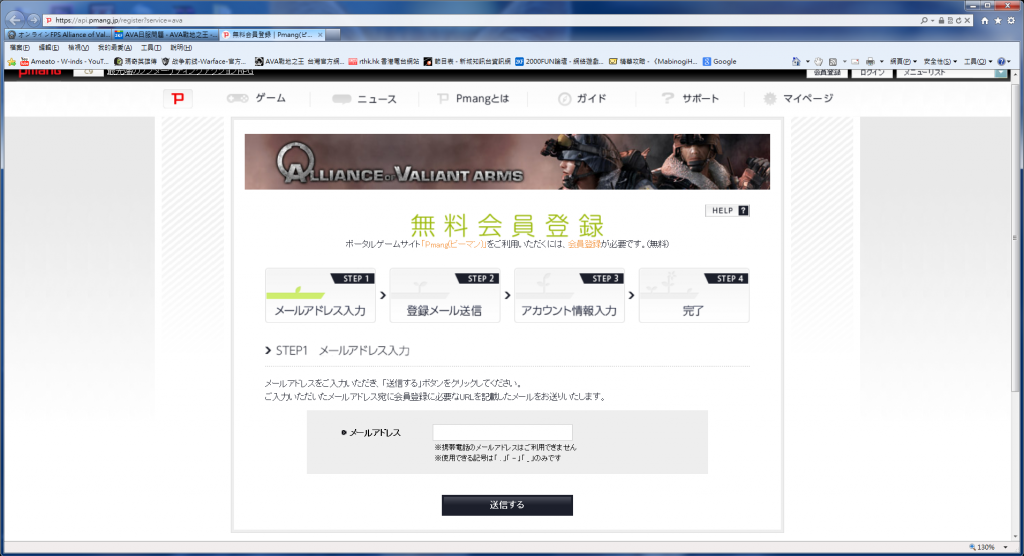Click the red Pmang P logo icon

[178, 98]
